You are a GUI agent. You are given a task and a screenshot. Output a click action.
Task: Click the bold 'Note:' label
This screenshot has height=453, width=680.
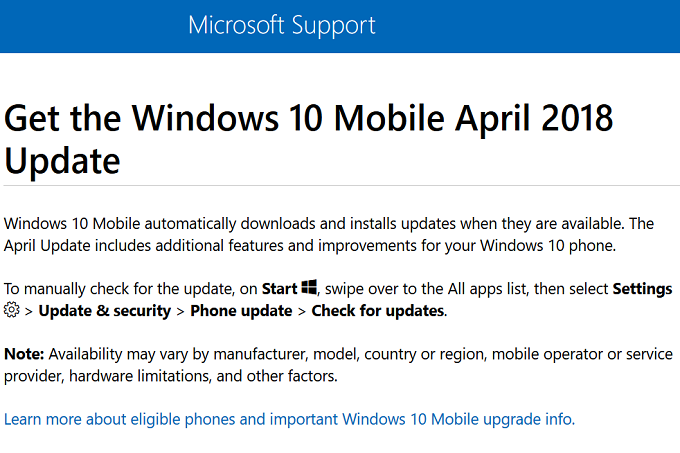pyautogui.click(x=24, y=354)
